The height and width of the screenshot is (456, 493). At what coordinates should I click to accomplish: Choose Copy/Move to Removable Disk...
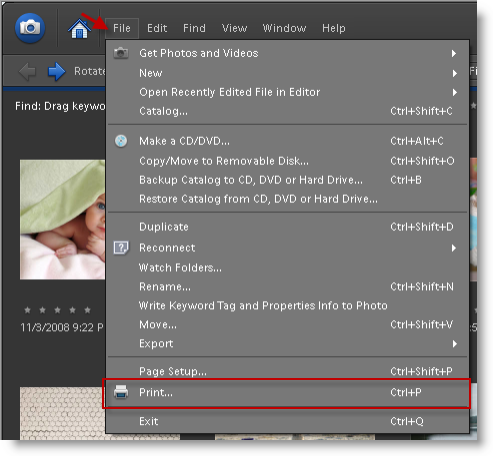point(287,161)
